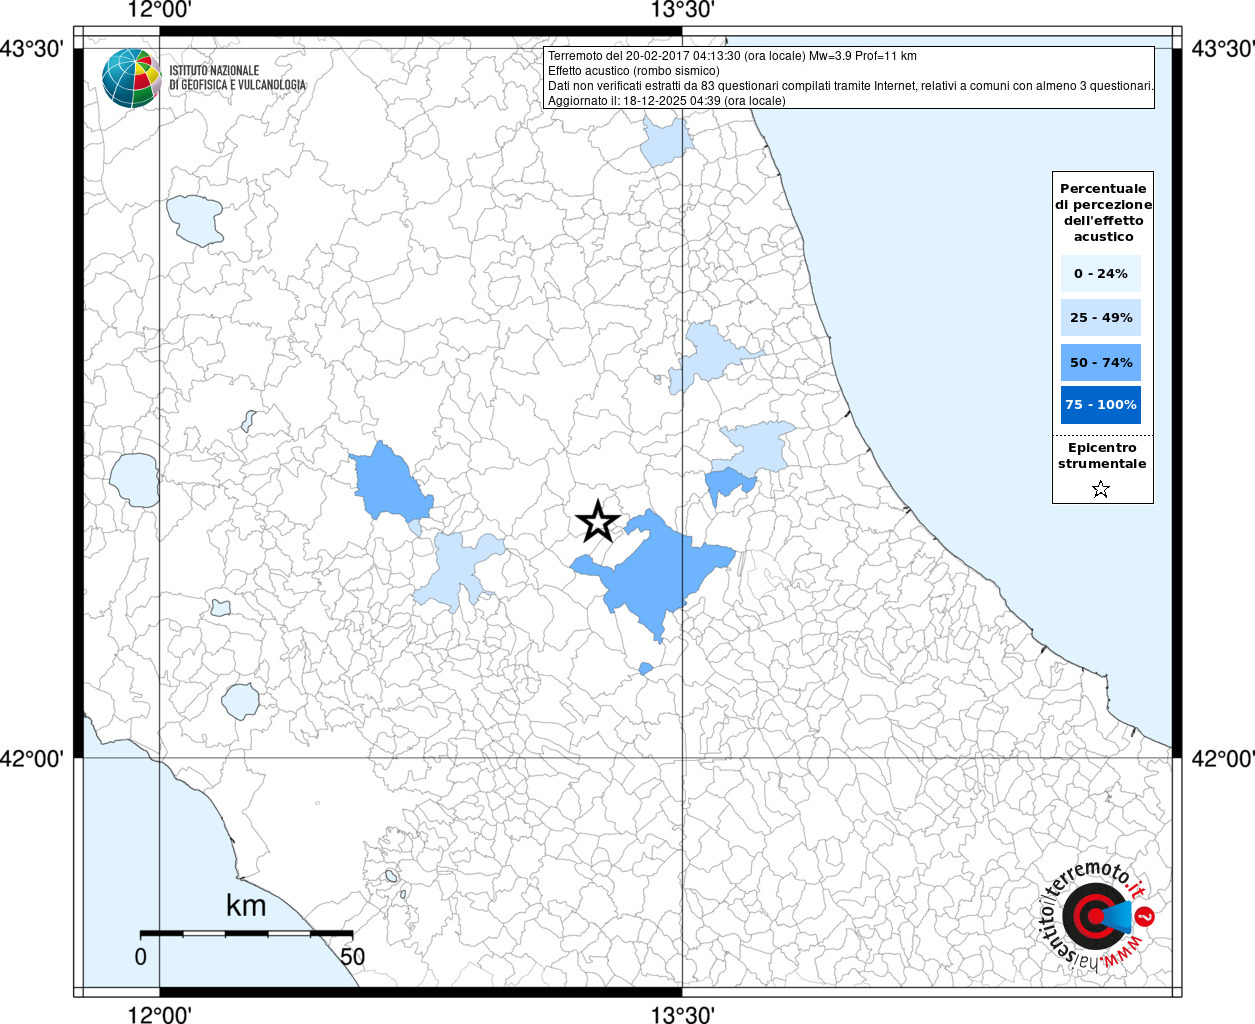
Task: Click the star symbol in the legend
Action: click(1101, 489)
